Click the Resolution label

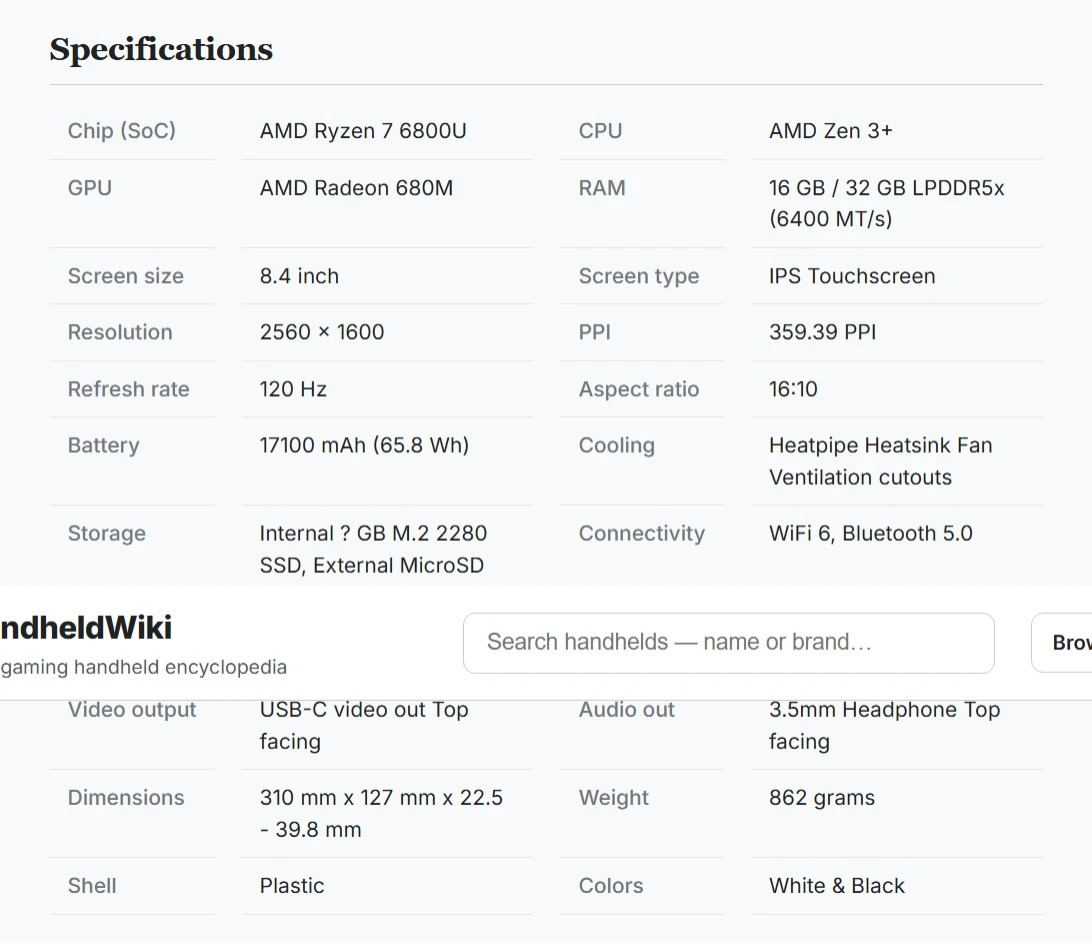[120, 332]
